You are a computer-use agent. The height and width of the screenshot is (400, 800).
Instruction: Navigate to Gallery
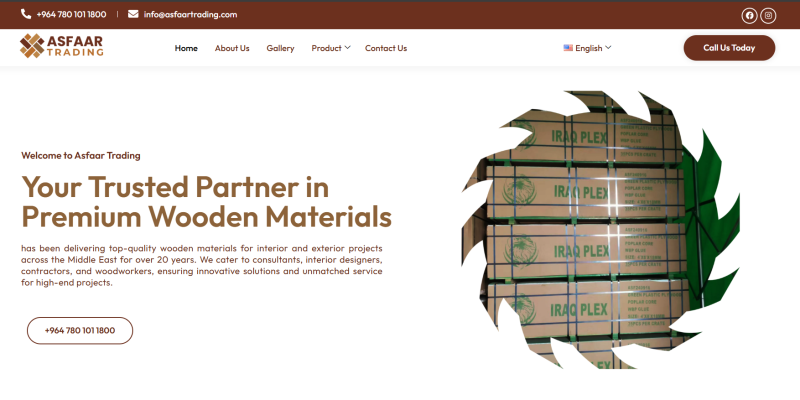tap(280, 48)
